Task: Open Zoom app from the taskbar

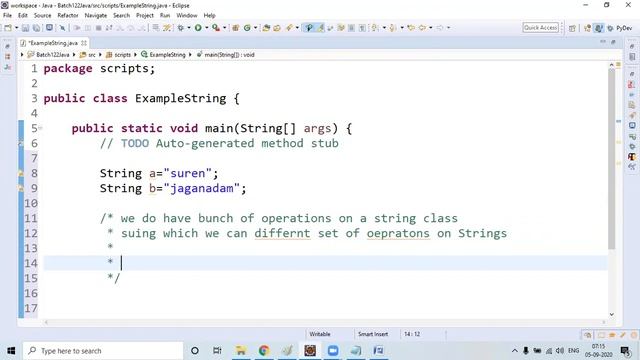Action: click(333, 351)
